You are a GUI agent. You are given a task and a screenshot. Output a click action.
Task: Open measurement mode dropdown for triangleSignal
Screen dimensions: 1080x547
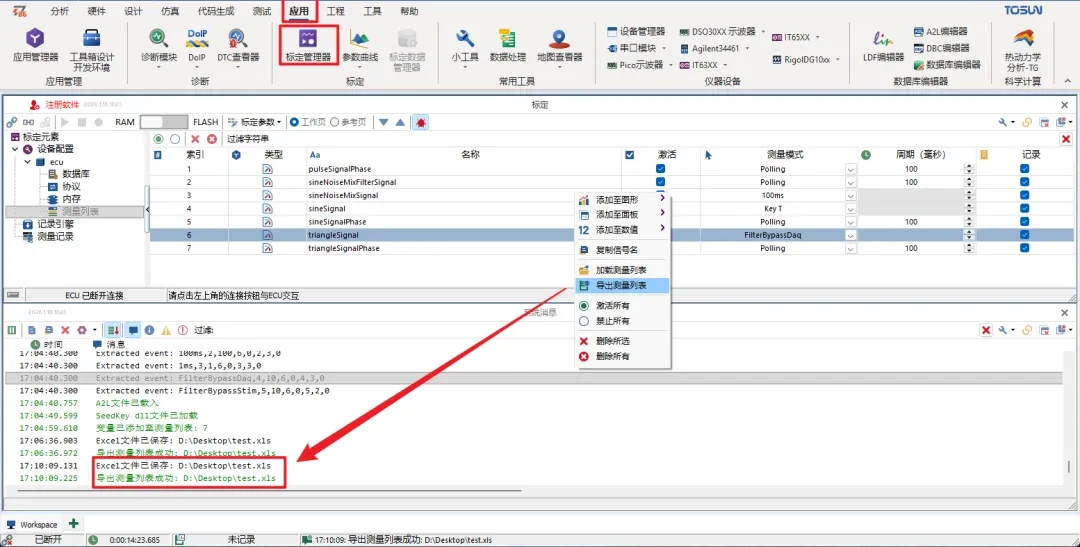(x=851, y=235)
